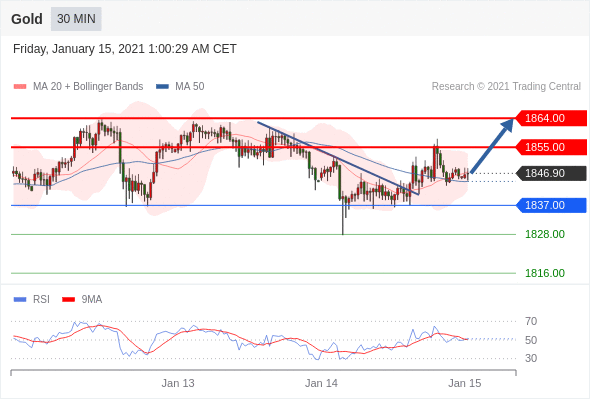Click the 1846.90 current price label
Screen dimensions: 590x400
(551, 173)
